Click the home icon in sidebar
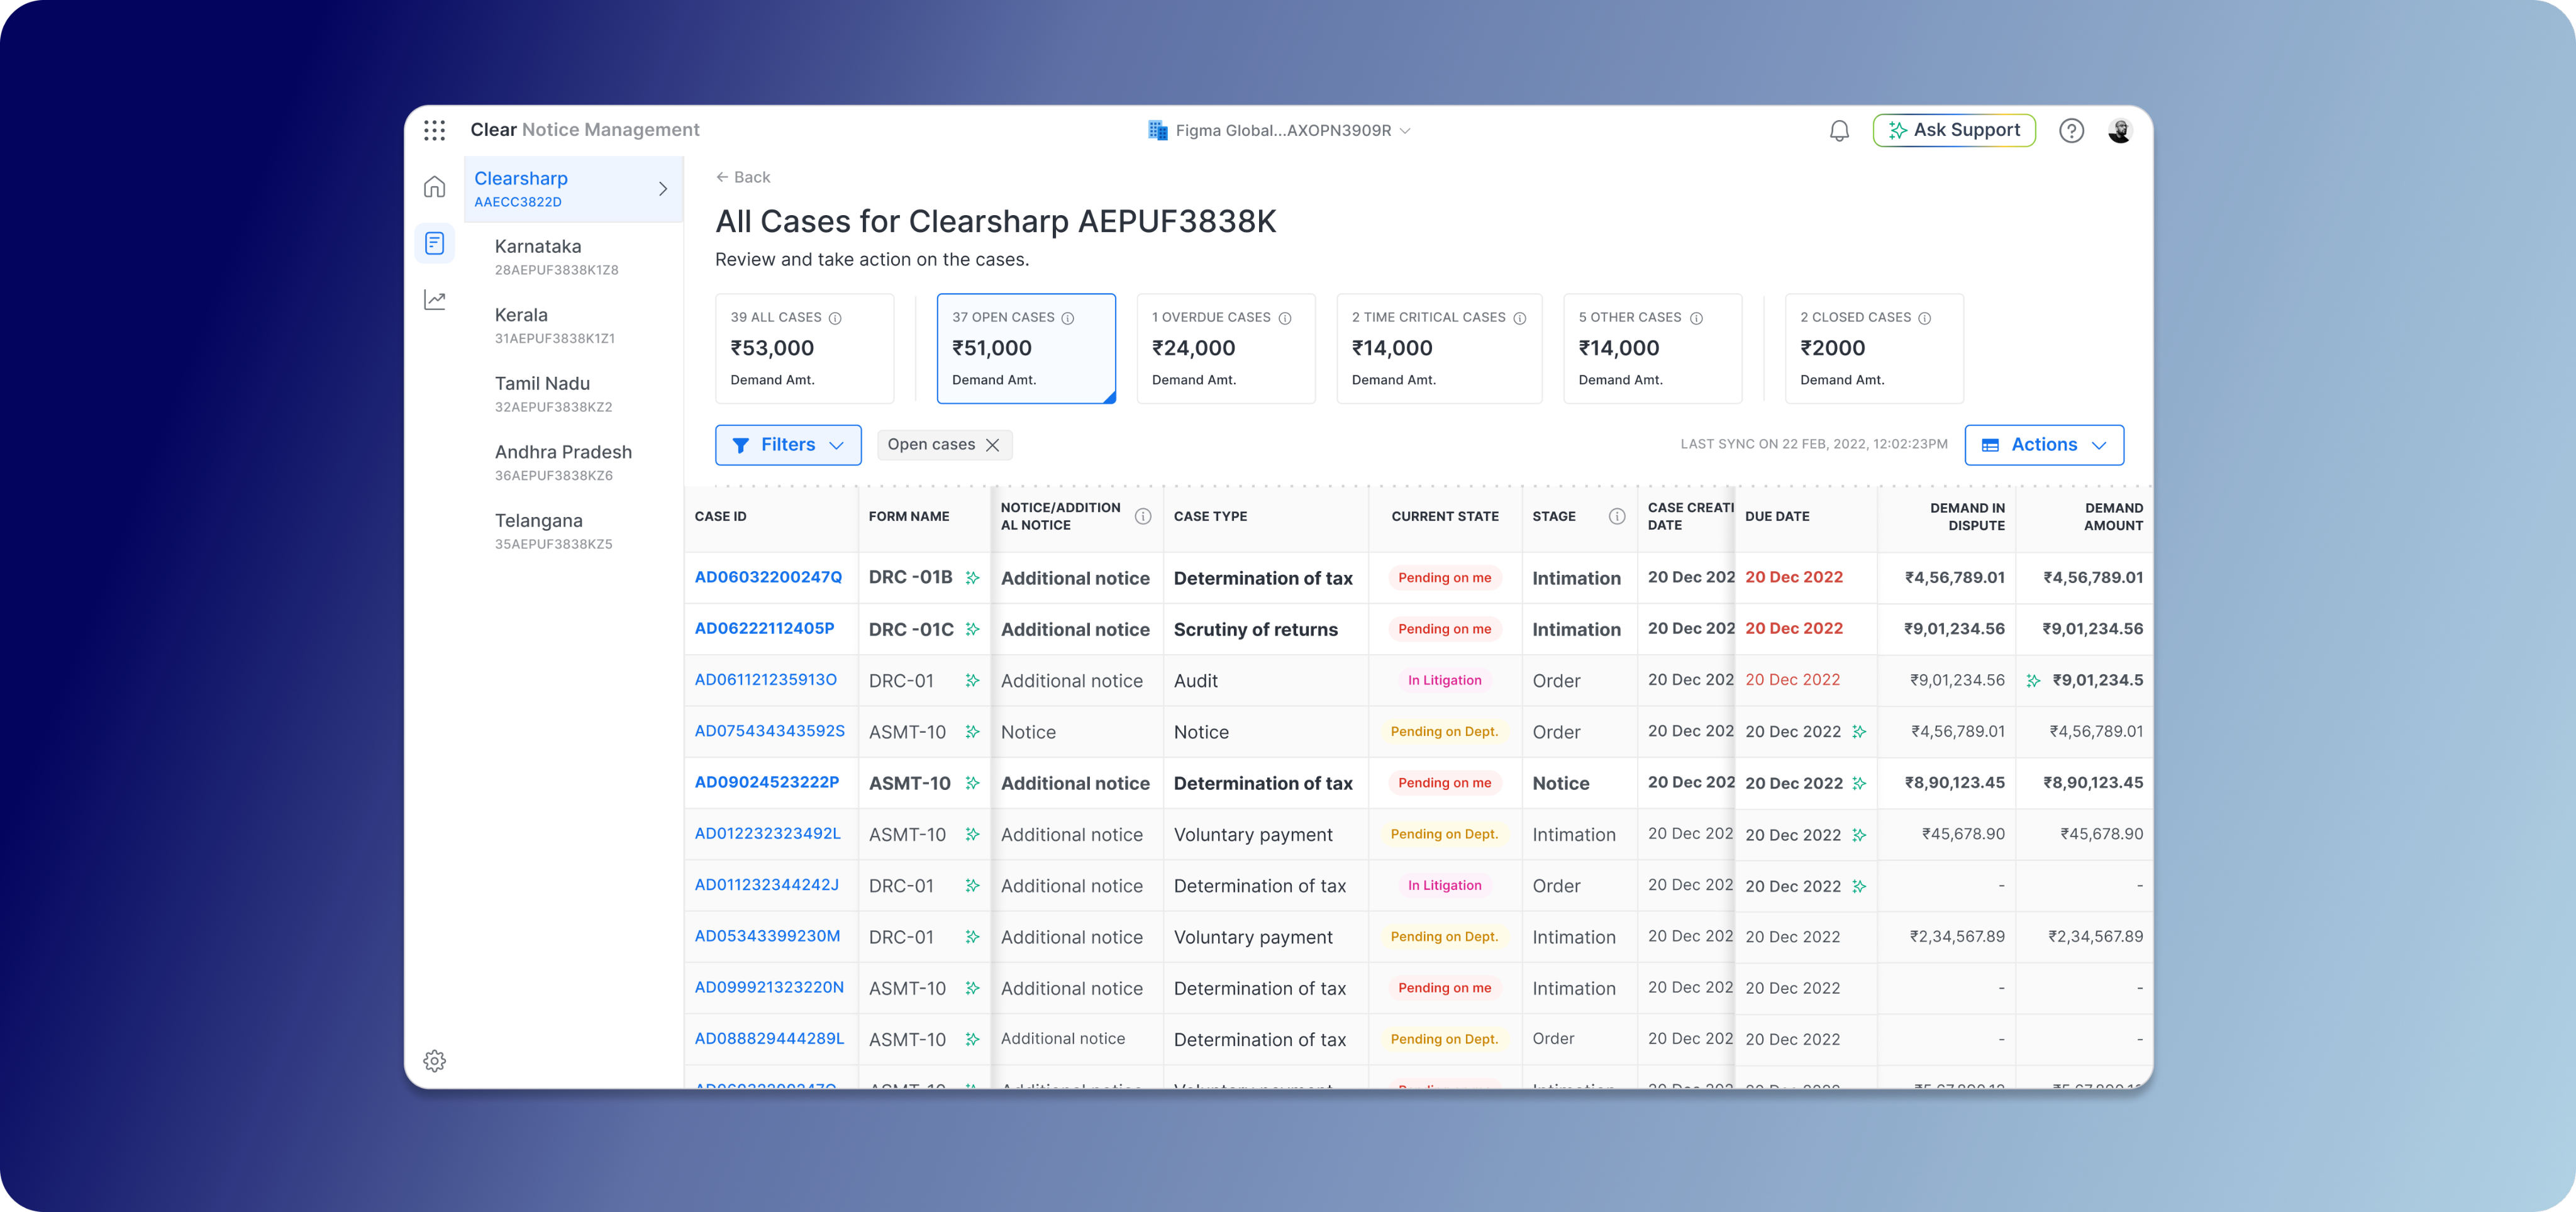Viewport: 2576px width, 1212px height. pyautogui.click(x=434, y=187)
